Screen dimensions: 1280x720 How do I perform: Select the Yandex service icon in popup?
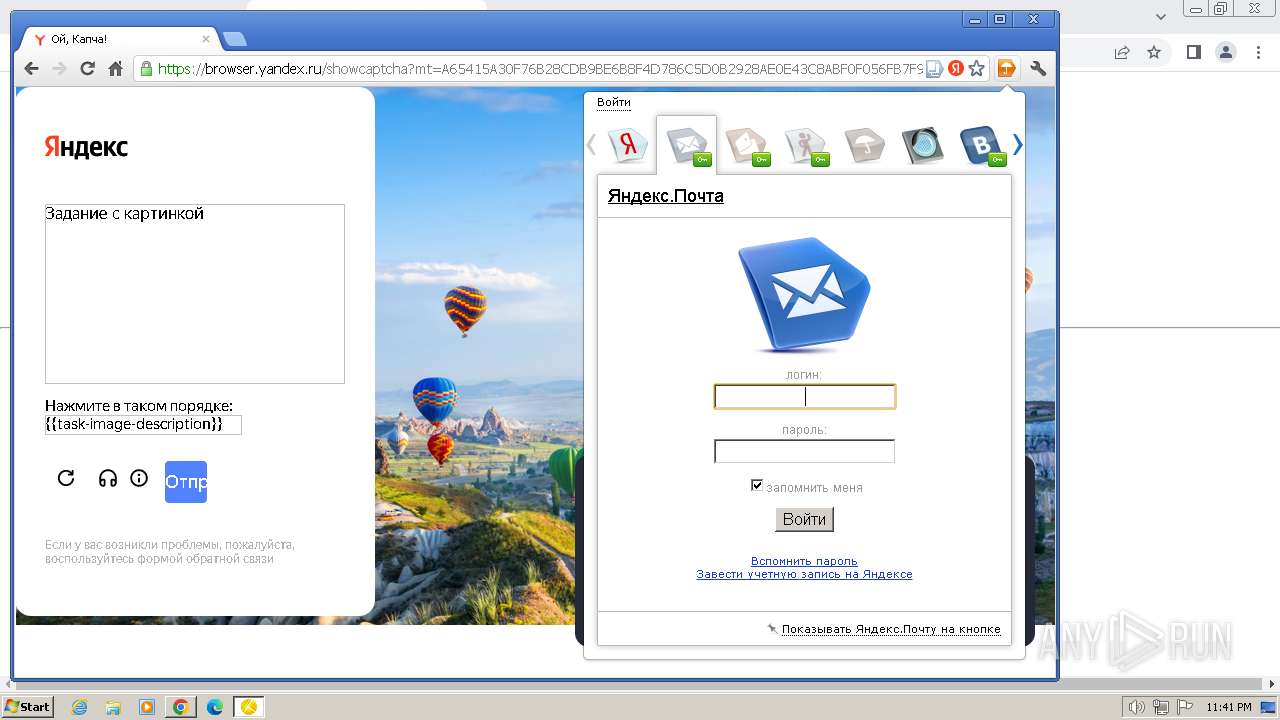pyautogui.click(x=629, y=145)
